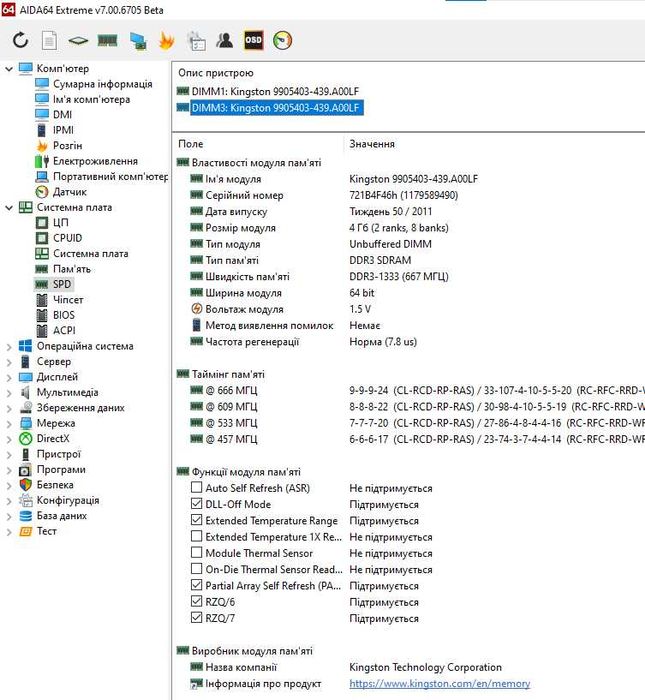Select the Розгін flame tree item
This screenshot has height=700, width=645.
tap(67, 146)
